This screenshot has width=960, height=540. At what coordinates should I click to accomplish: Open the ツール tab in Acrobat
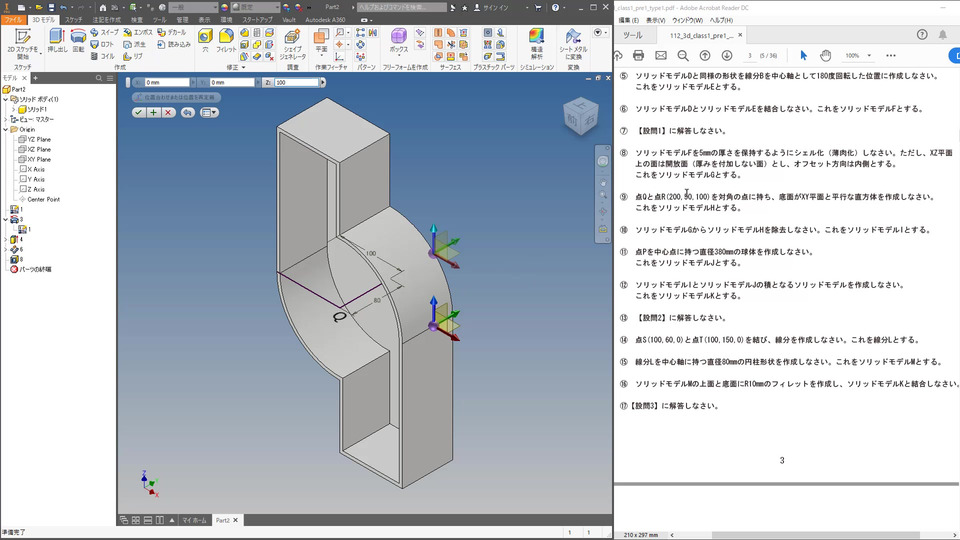tap(633, 36)
